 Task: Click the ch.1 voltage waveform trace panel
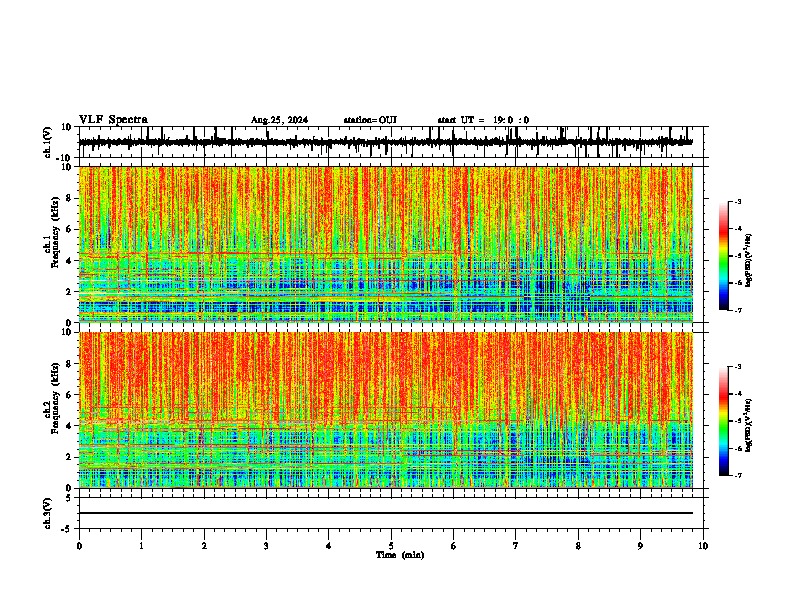[x=391, y=142]
